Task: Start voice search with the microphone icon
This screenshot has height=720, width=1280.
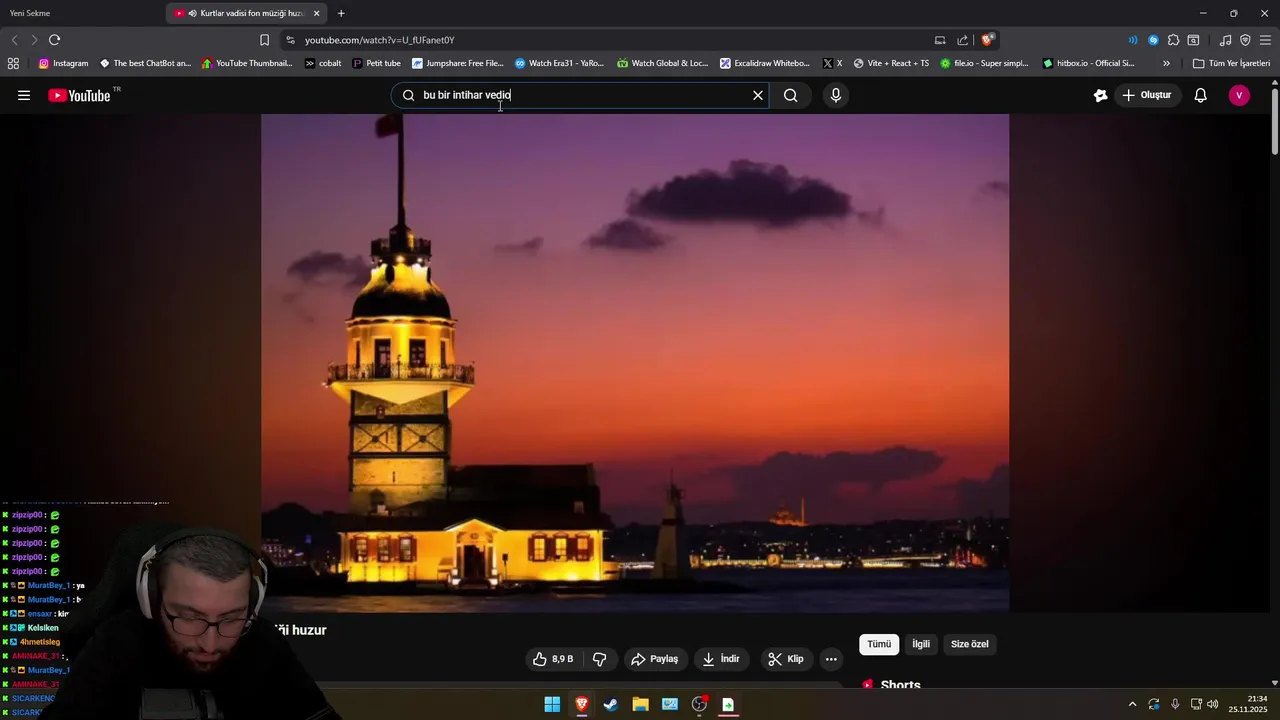Action: [x=836, y=95]
